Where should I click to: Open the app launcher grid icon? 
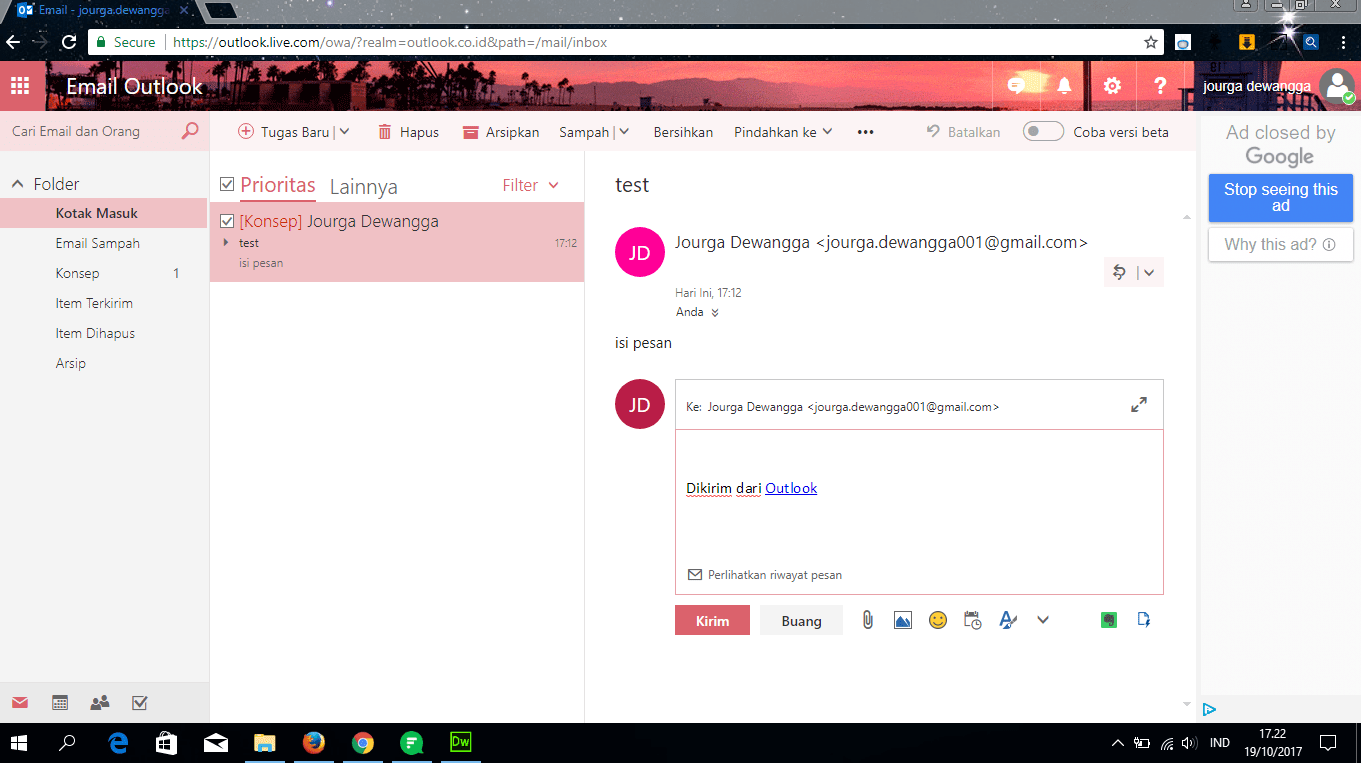(x=20, y=86)
